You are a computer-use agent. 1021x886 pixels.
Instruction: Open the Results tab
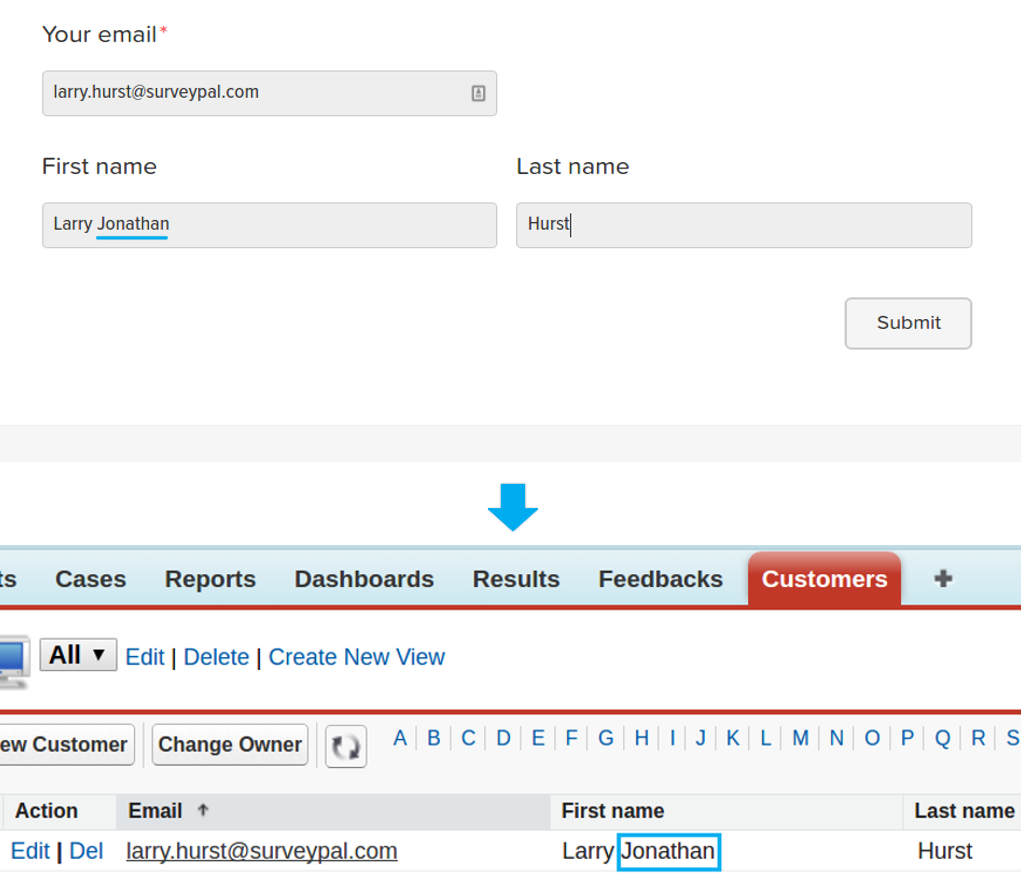516,579
